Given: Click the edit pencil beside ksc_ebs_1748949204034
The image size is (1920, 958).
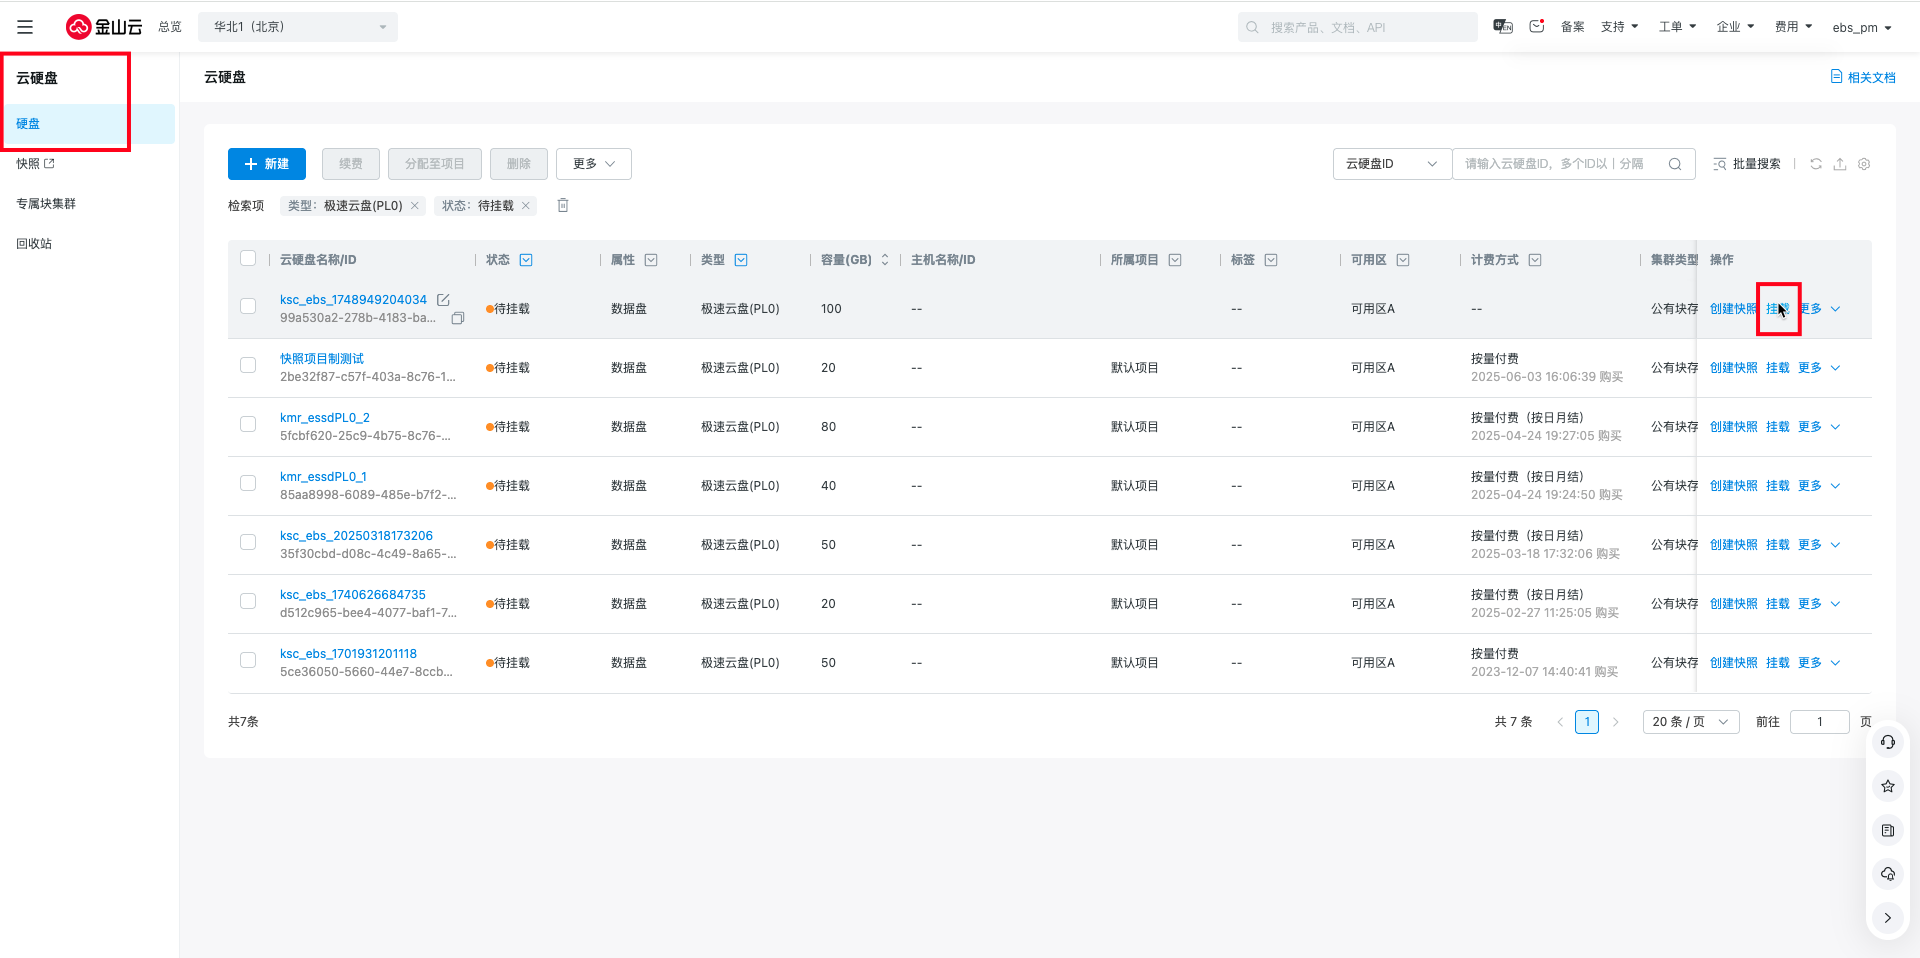Looking at the screenshot, I should pyautogui.click(x=443, y=300).
